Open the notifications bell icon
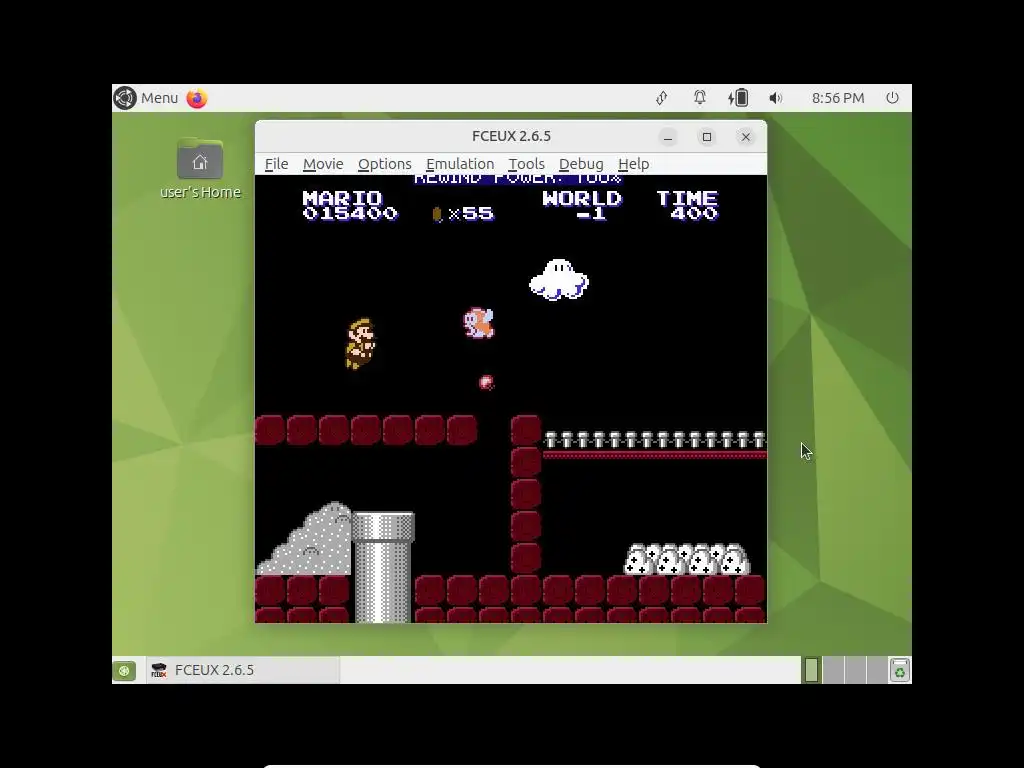Screen dimensions: 1024x768 pyautogui.click(x=699, y=98)
